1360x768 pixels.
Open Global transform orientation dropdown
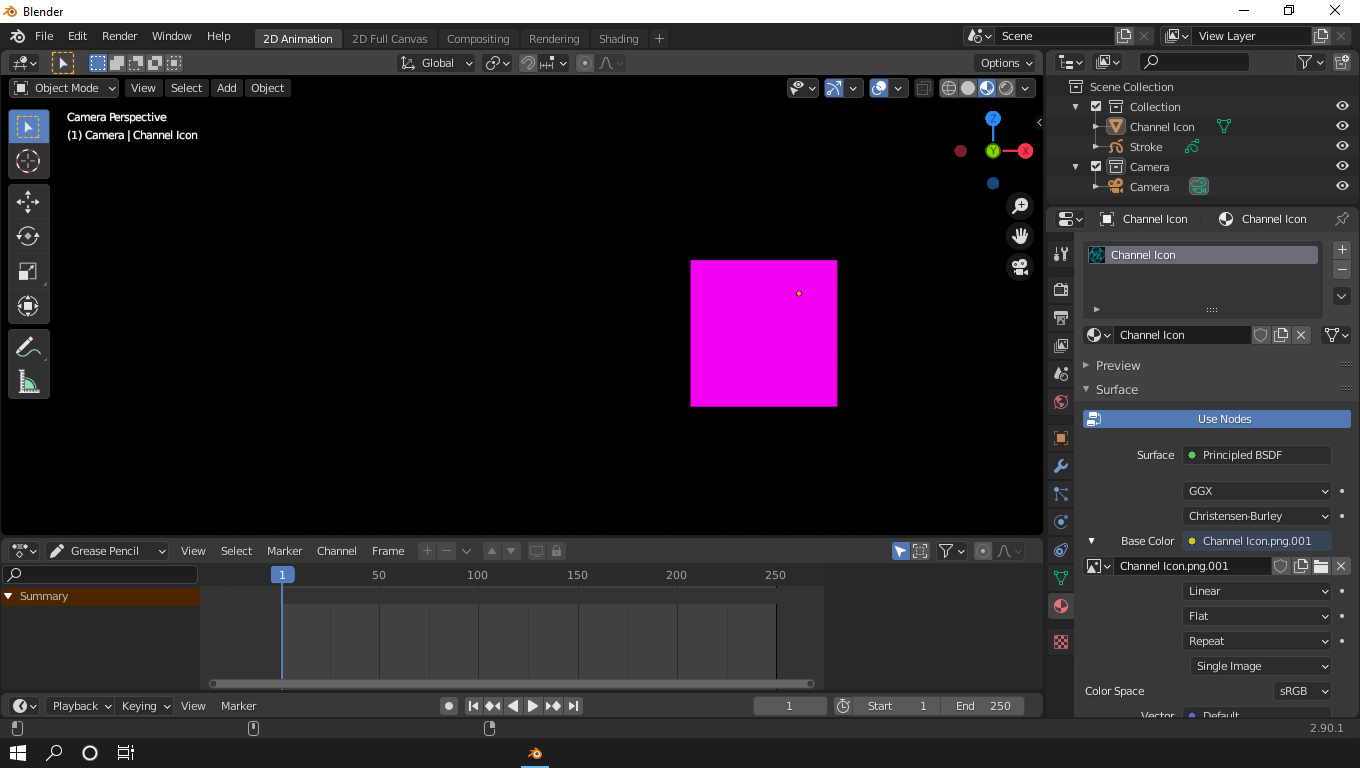[437, 63]
